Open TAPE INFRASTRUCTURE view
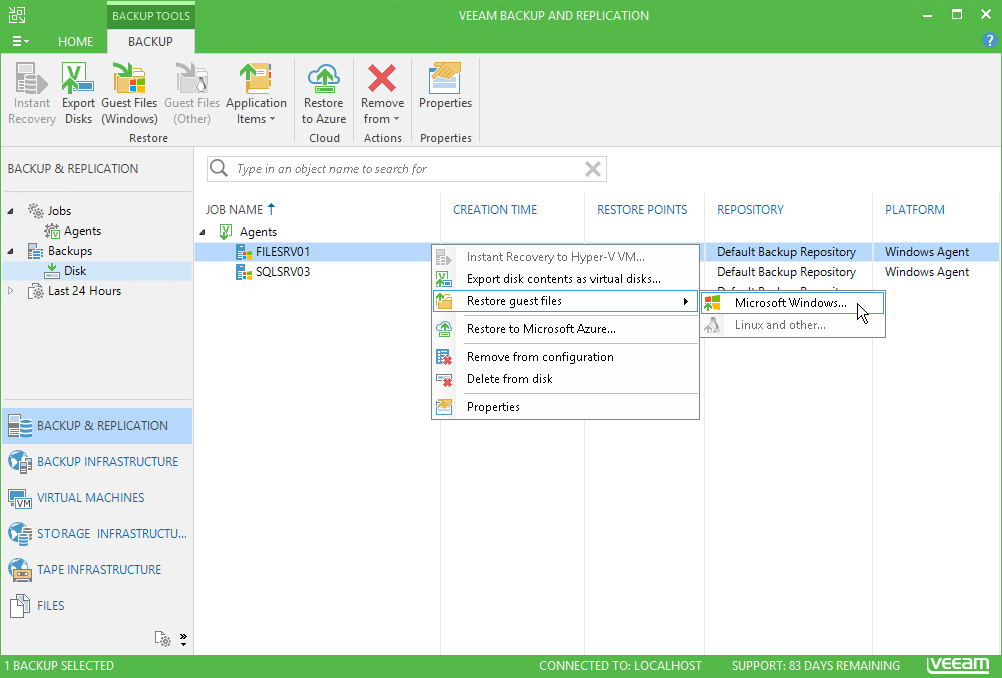The height and width of the screenshot is (678, 1002). pos(97,569)
